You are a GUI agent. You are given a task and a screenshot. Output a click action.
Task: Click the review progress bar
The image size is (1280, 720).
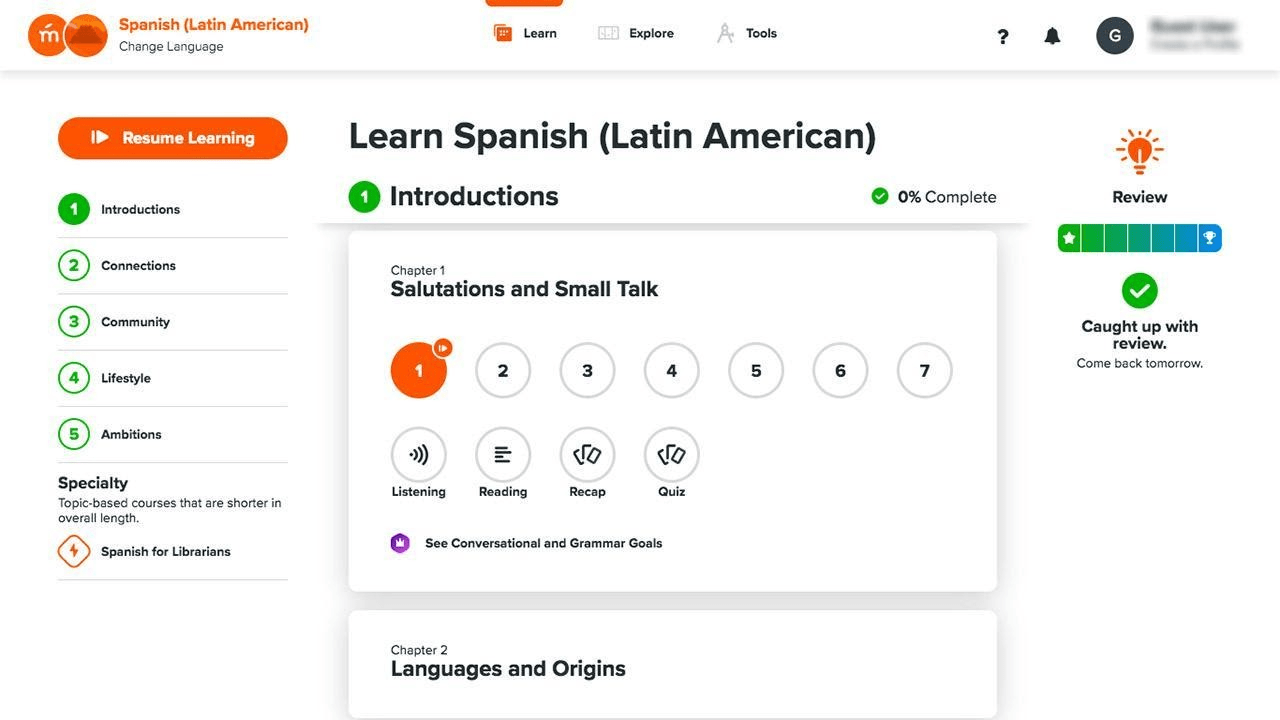point(1140,238)
